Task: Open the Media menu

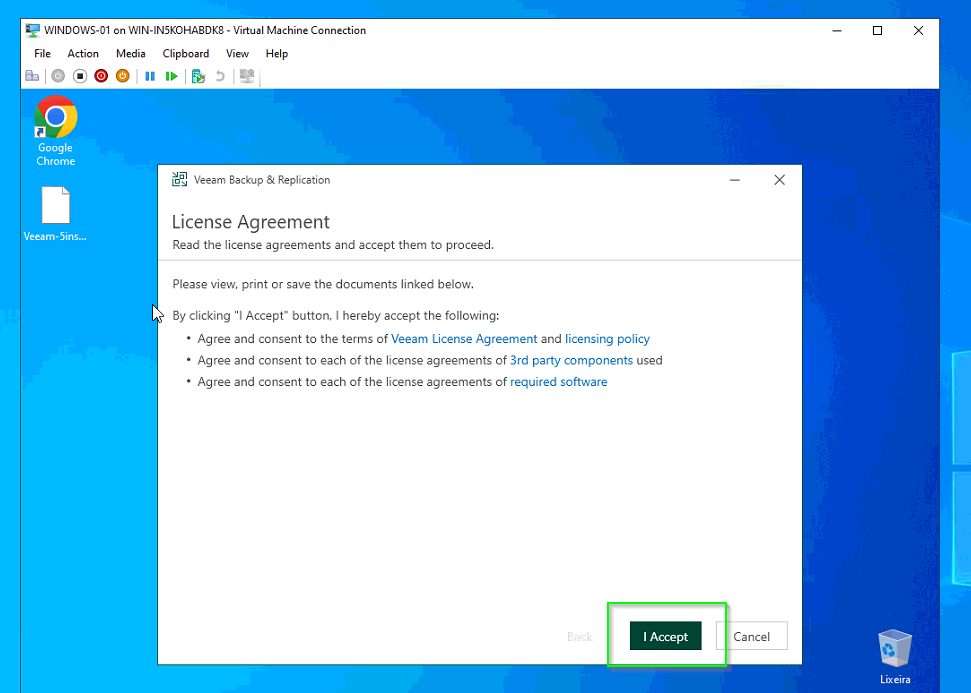Action: 131,54
